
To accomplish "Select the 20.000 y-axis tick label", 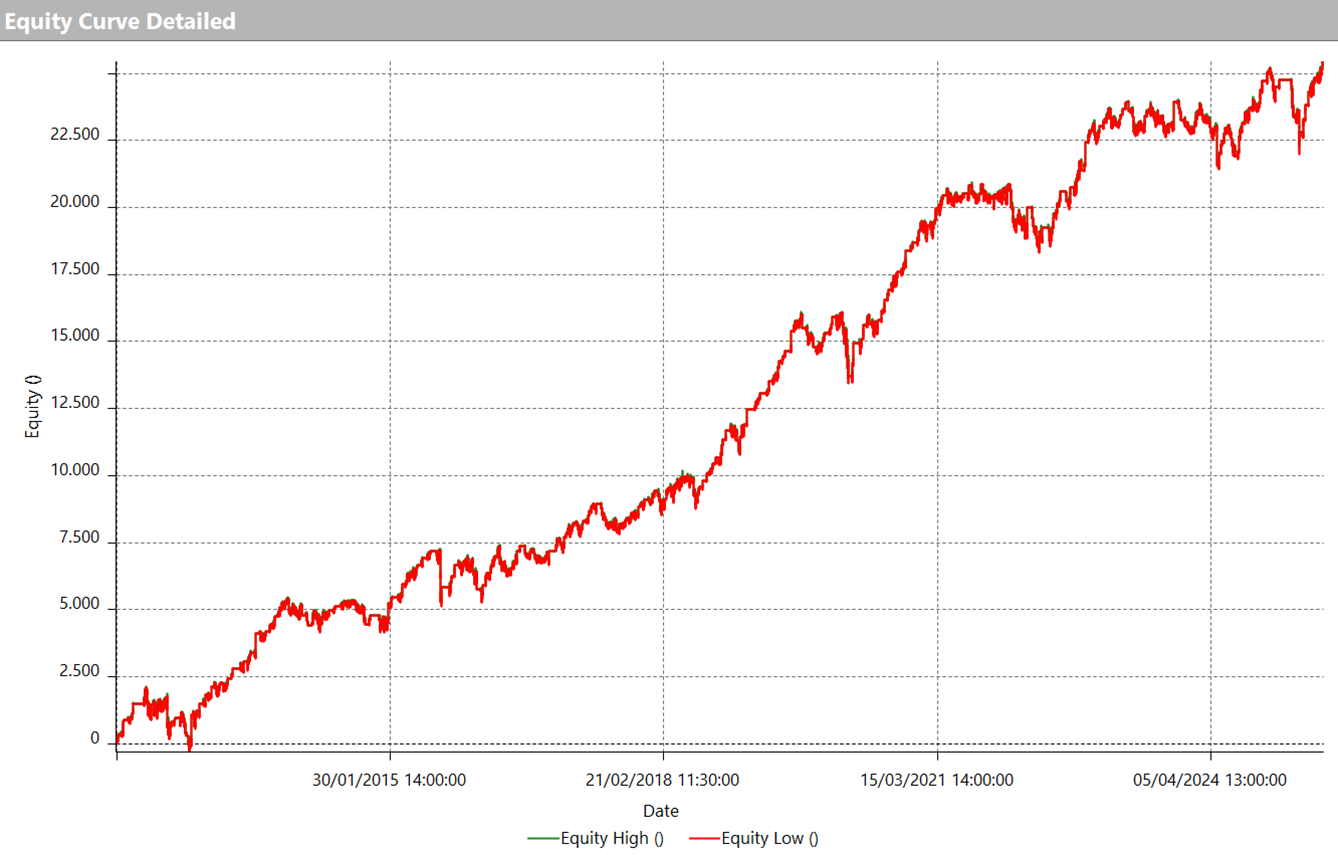I will pyautogui.click(x=75, y=203).
